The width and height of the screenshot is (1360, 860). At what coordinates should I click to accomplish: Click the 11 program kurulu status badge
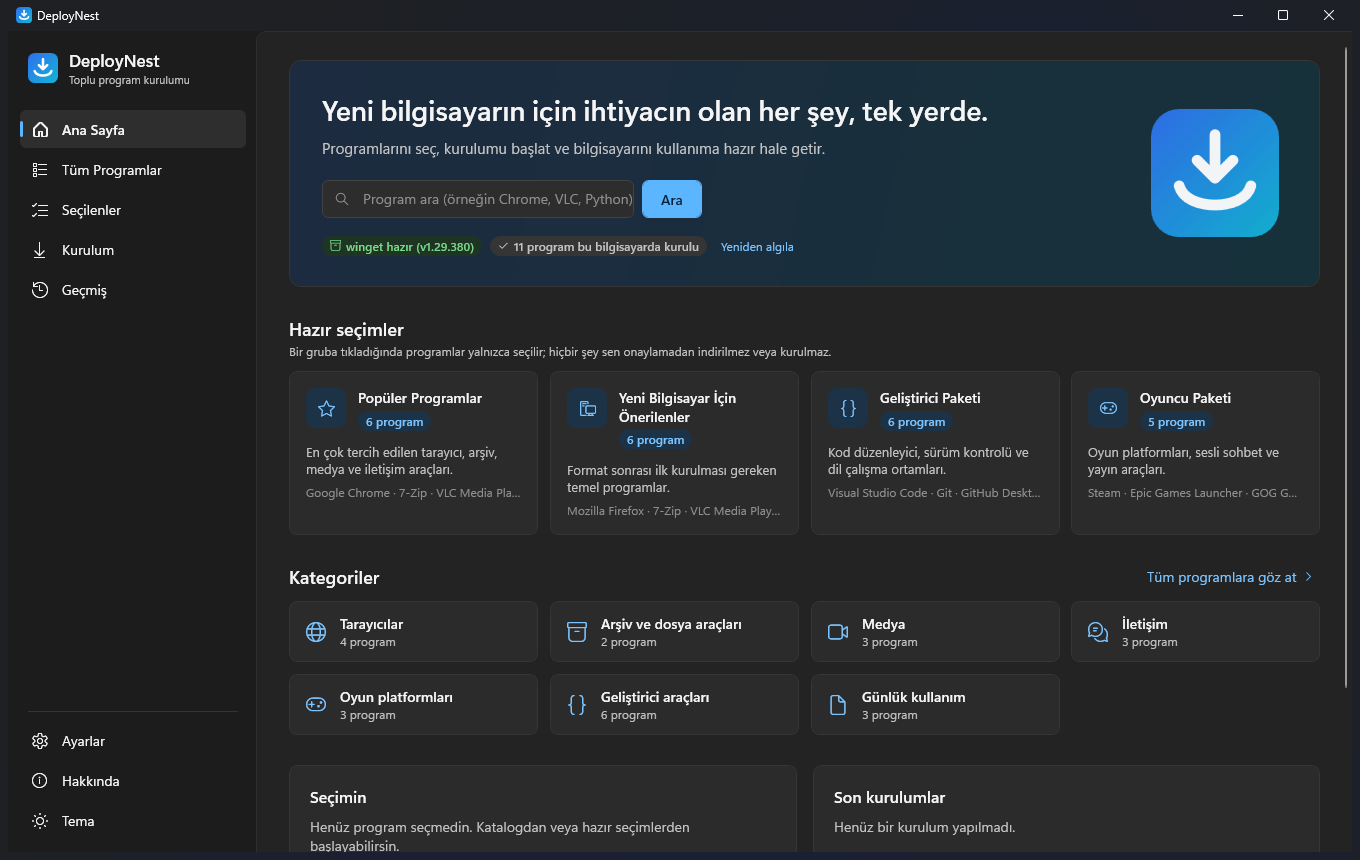[x=598, y=246]
